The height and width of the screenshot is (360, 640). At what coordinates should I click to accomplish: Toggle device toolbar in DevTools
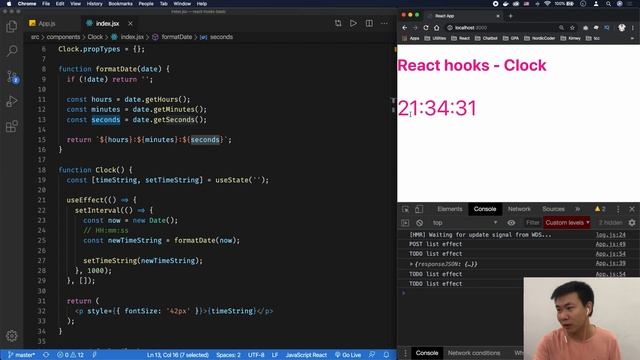419,209
